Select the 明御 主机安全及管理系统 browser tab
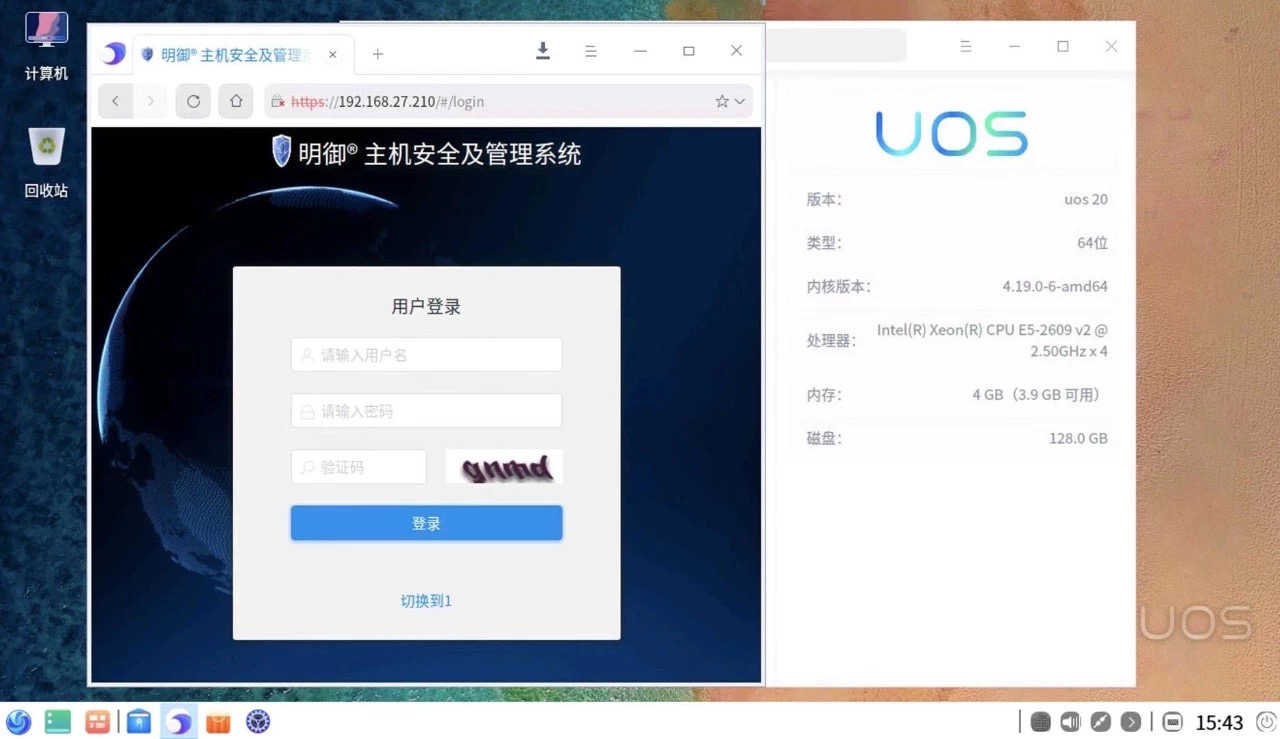 (x=244, y=54)
